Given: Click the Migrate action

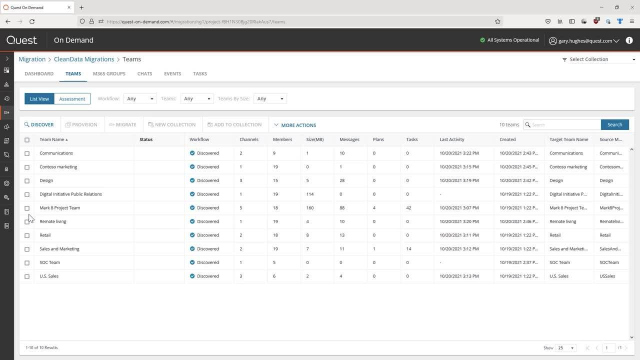Looking at the screenshot, I should coord(122,125).
